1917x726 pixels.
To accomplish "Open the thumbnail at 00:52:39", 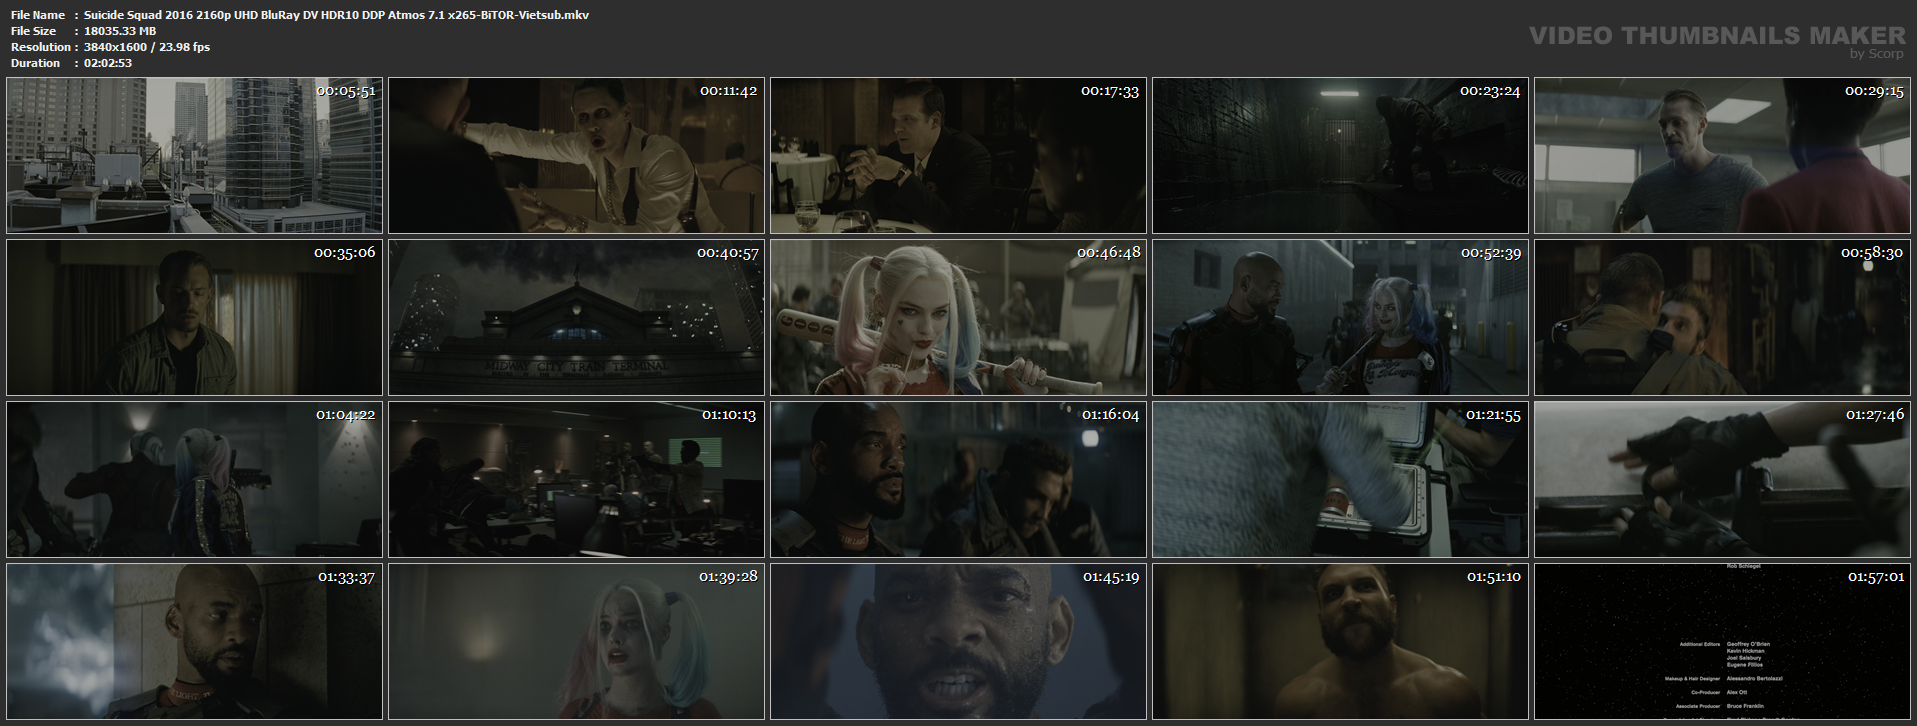I will click(1340, 317).
